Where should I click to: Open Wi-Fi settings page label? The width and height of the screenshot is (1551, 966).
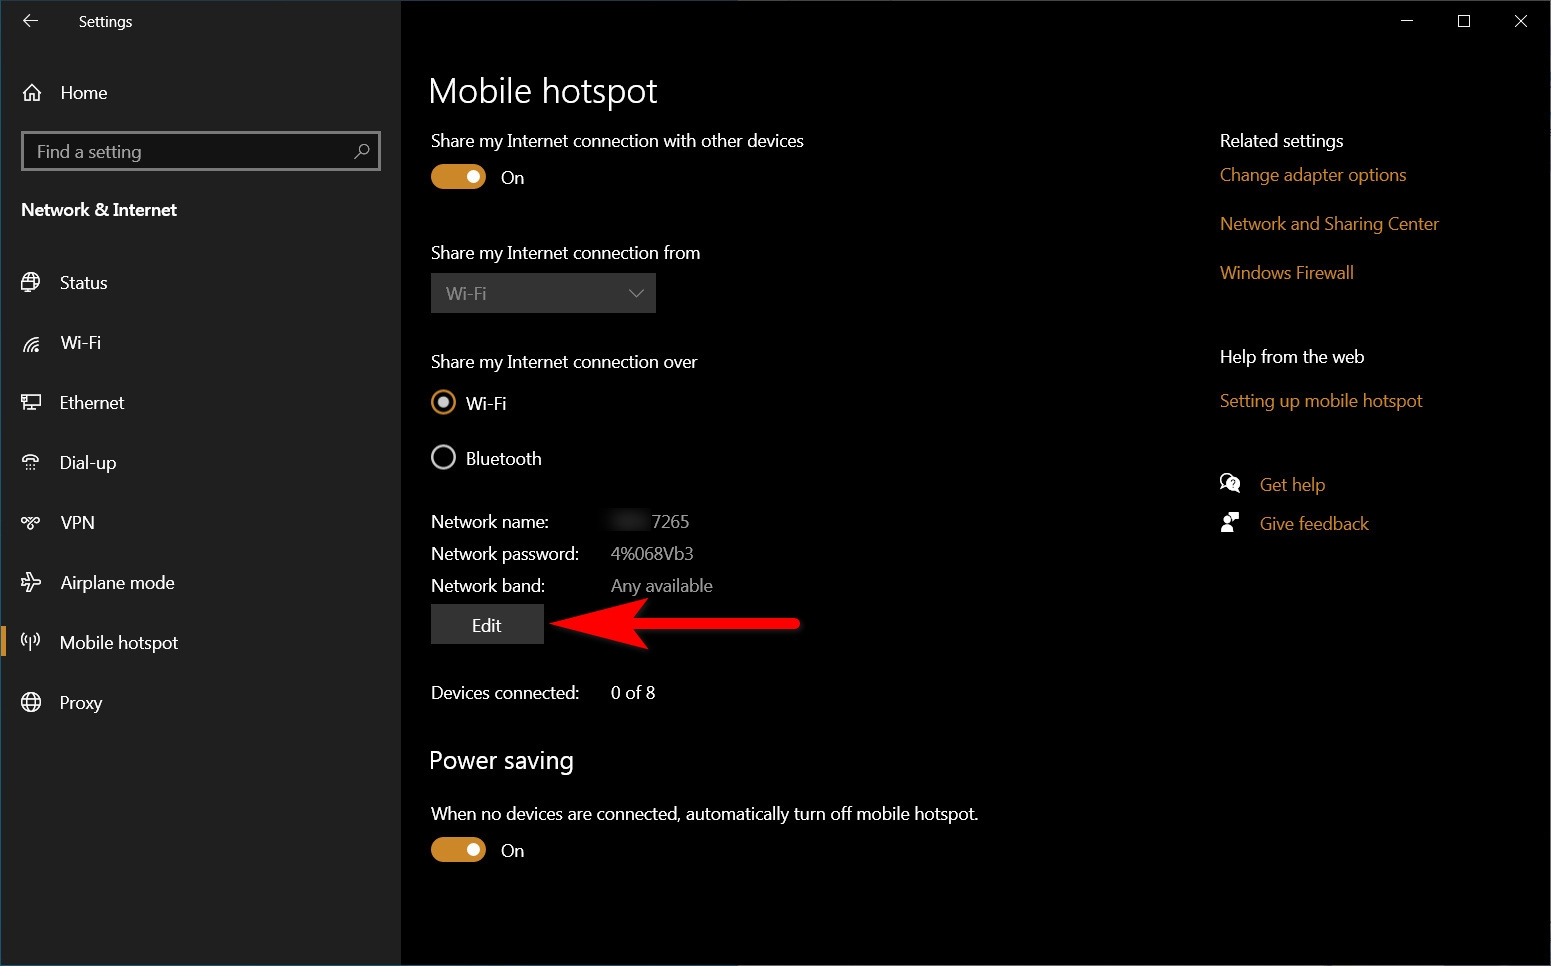click(81, 343)
